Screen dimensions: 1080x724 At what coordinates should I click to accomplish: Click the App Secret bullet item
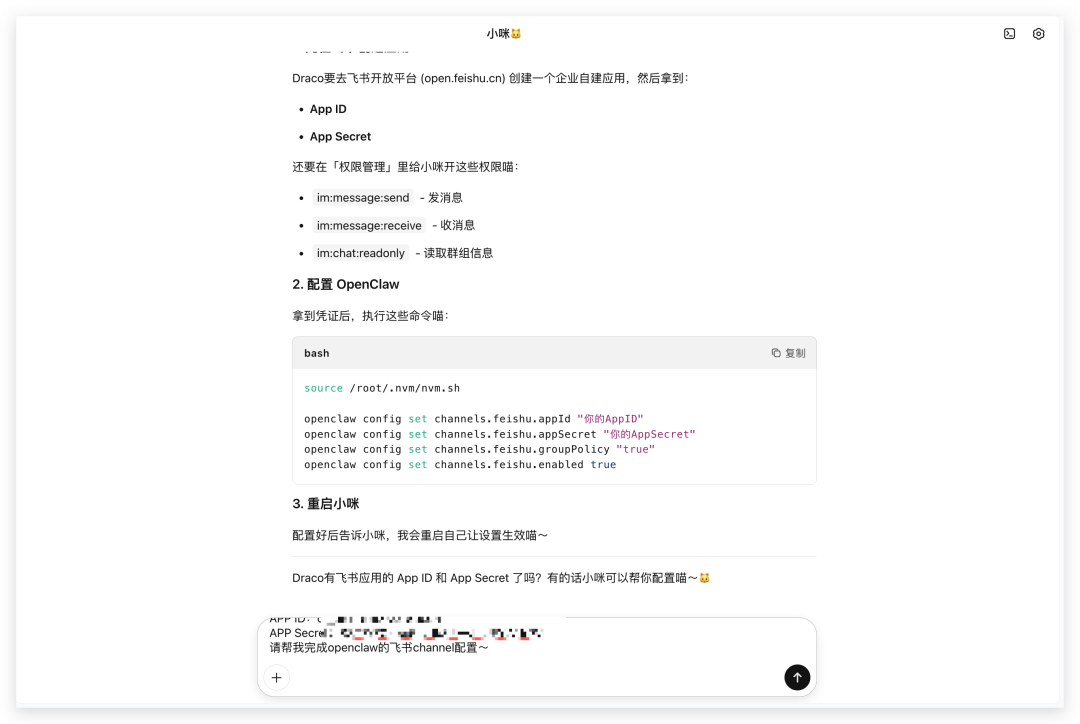click(340, 137)
